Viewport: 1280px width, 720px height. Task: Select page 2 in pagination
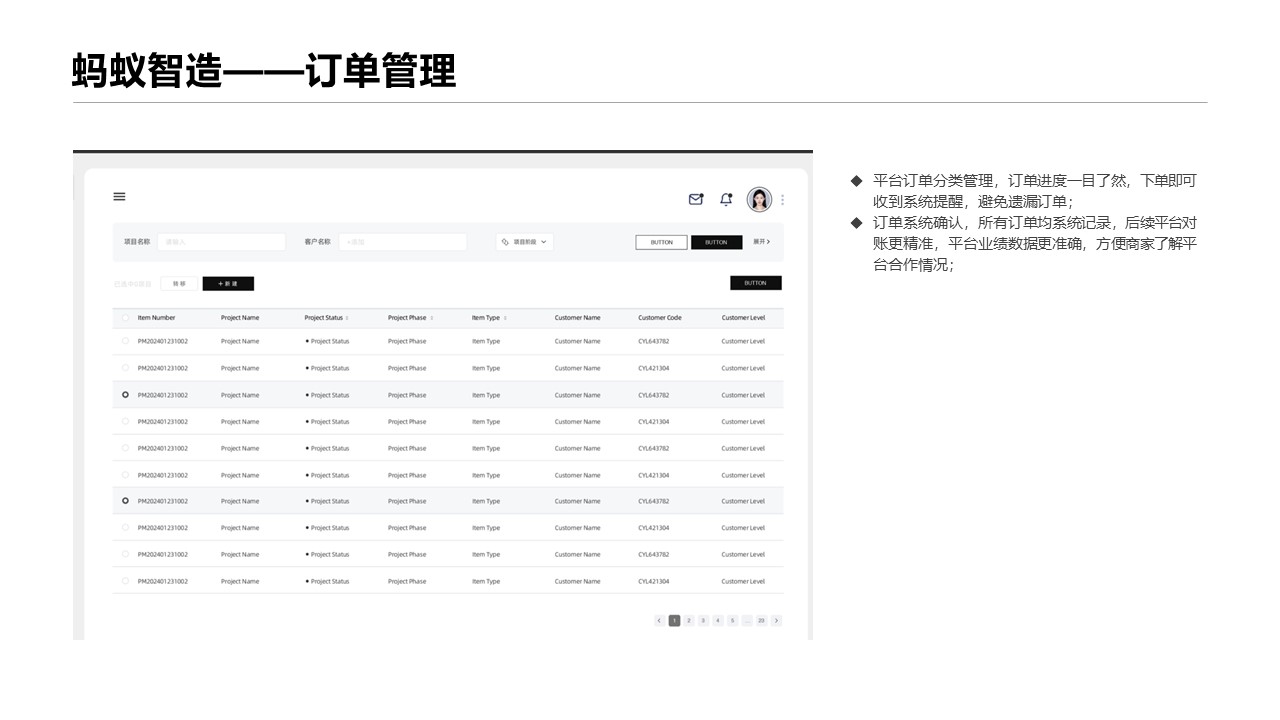click(689, 621)
